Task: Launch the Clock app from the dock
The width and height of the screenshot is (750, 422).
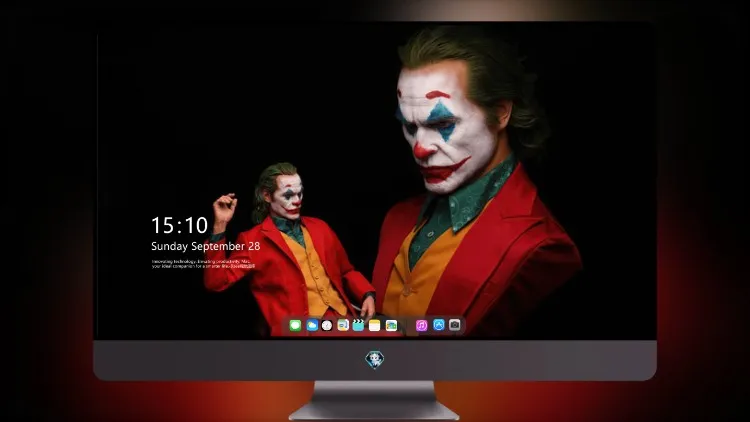Action: point(327,325)
